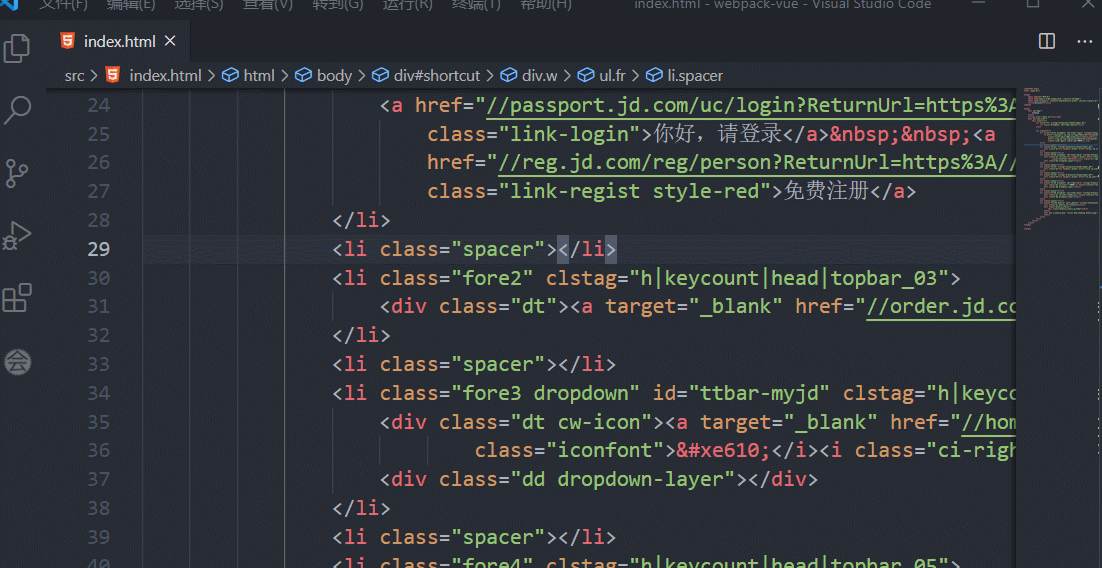Open the Search view in activity bar
This screenshot has width=1102, height=568.
17,110
